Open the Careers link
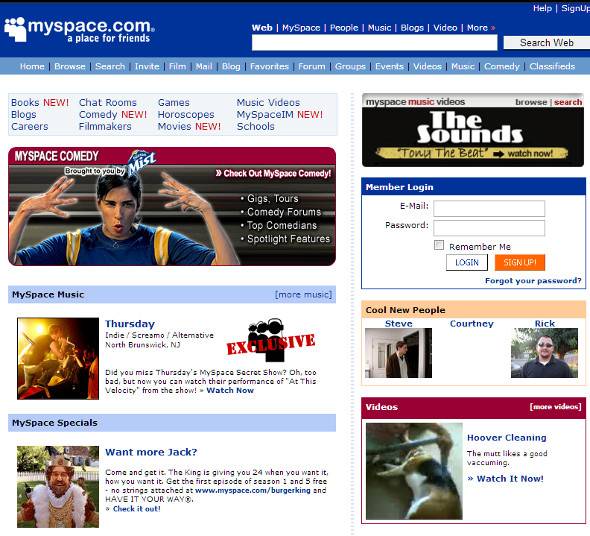 tap(30, 126)
